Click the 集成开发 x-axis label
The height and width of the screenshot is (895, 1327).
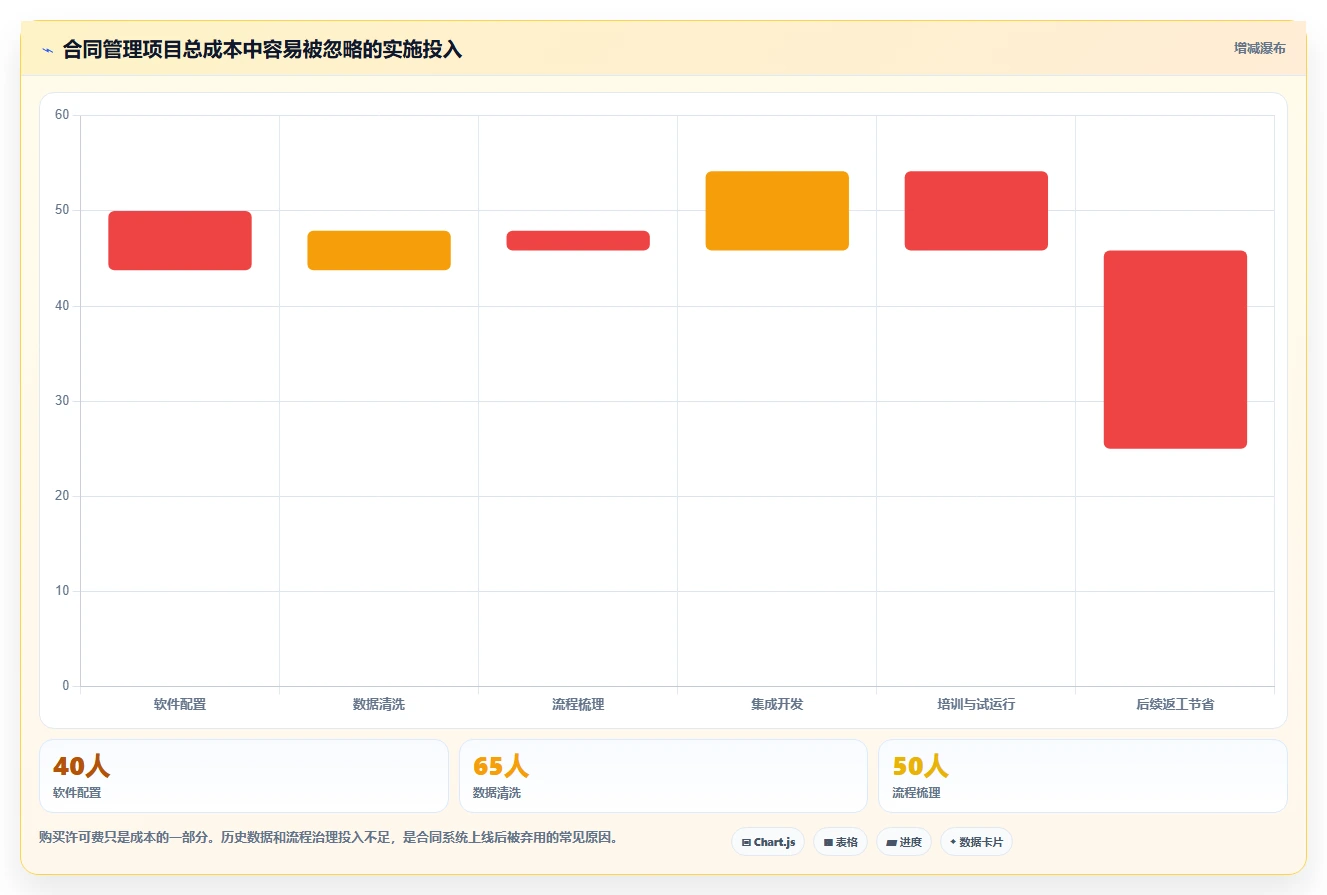[x=777, y=704]
